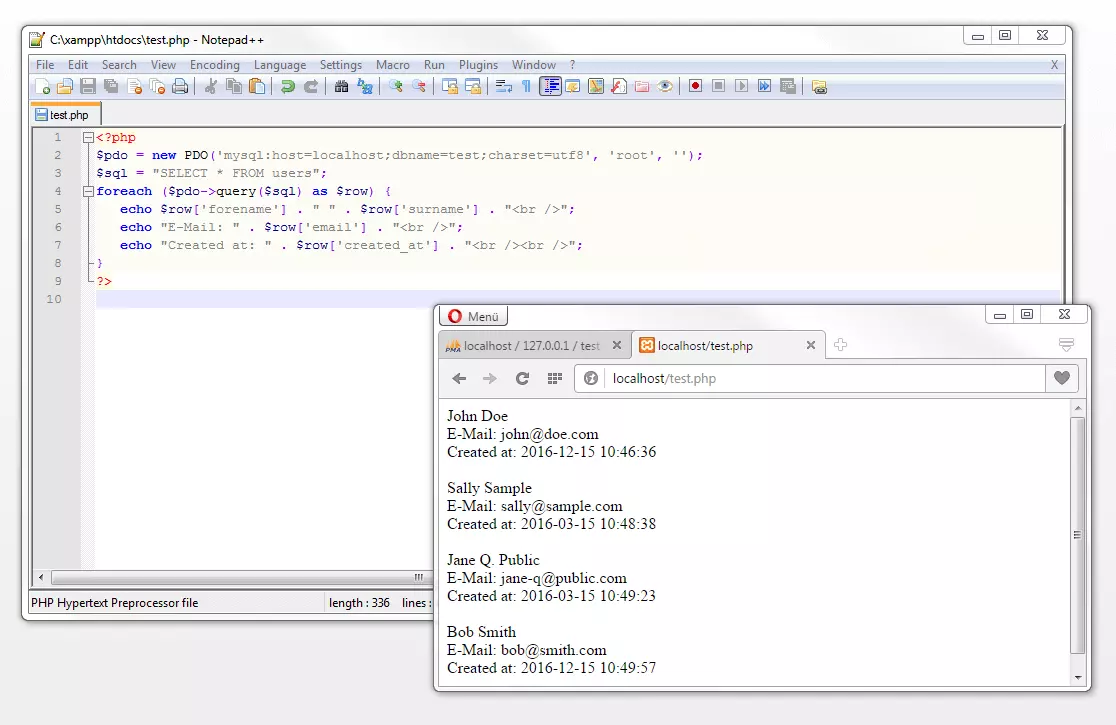Collapse the PHP fold on line 1
This screenshot has width=1116, height=725.
(90, 137)
